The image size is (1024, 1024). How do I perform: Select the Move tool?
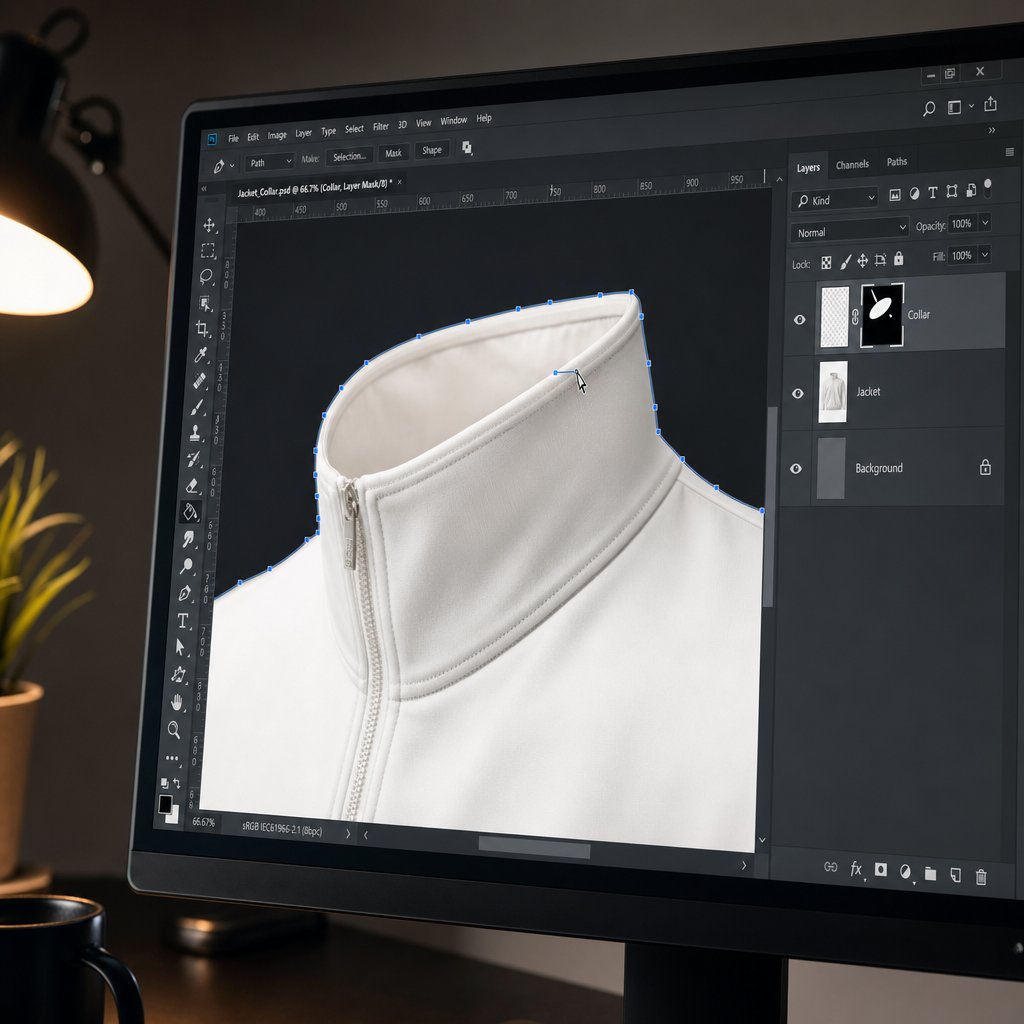[209, 225]
